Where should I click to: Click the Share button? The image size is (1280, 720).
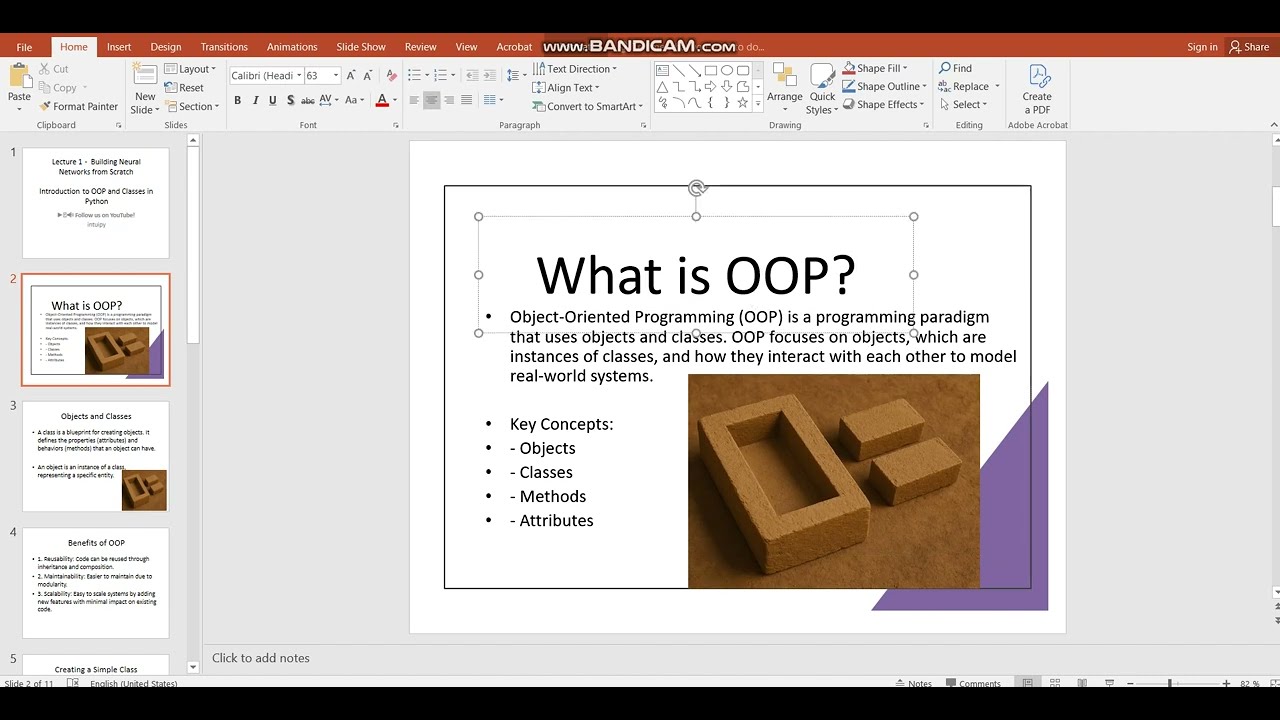[x=1249, y=47]
